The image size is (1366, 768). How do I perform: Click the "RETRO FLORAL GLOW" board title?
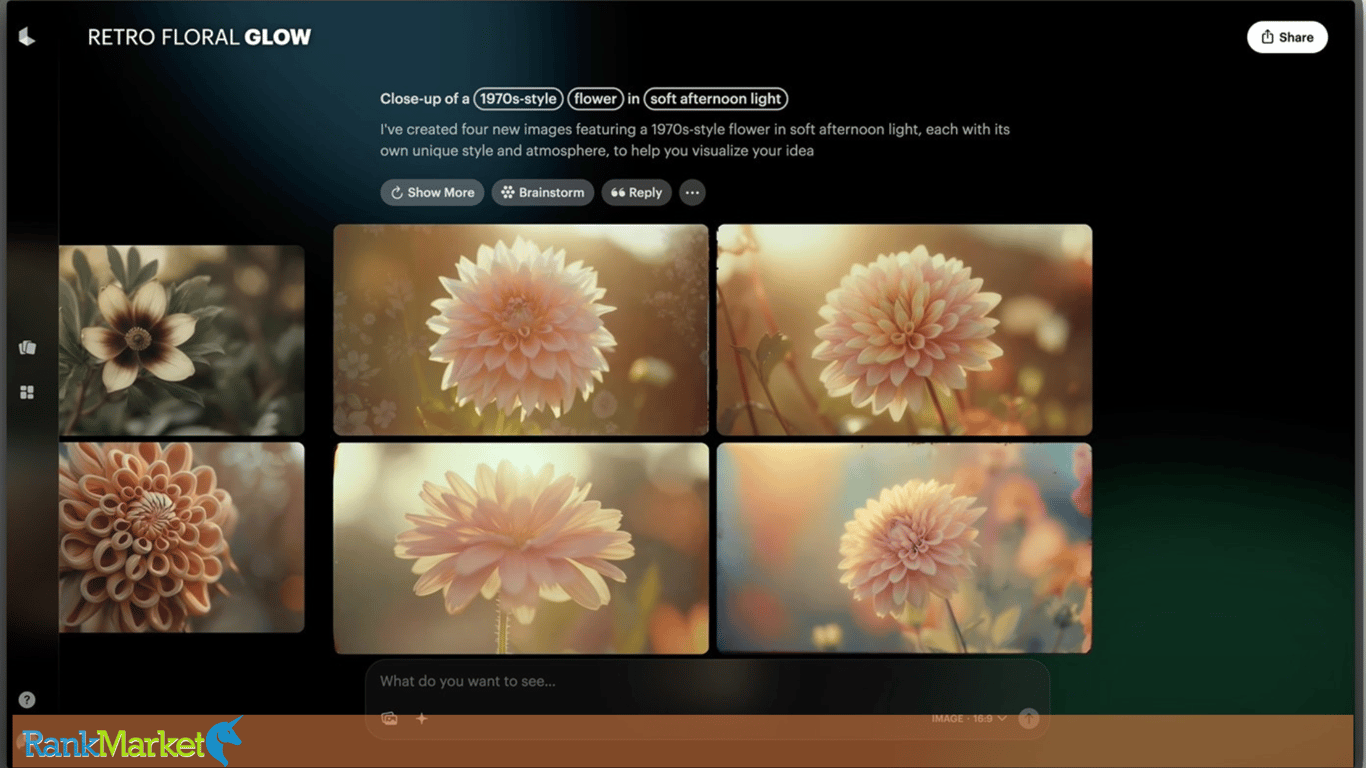click(x=200, y=38)
